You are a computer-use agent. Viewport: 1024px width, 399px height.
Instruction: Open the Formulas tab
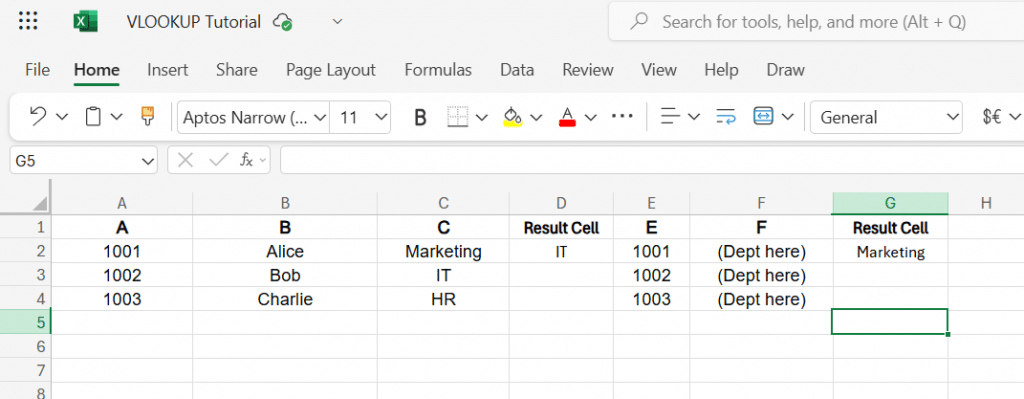(438, 70)
